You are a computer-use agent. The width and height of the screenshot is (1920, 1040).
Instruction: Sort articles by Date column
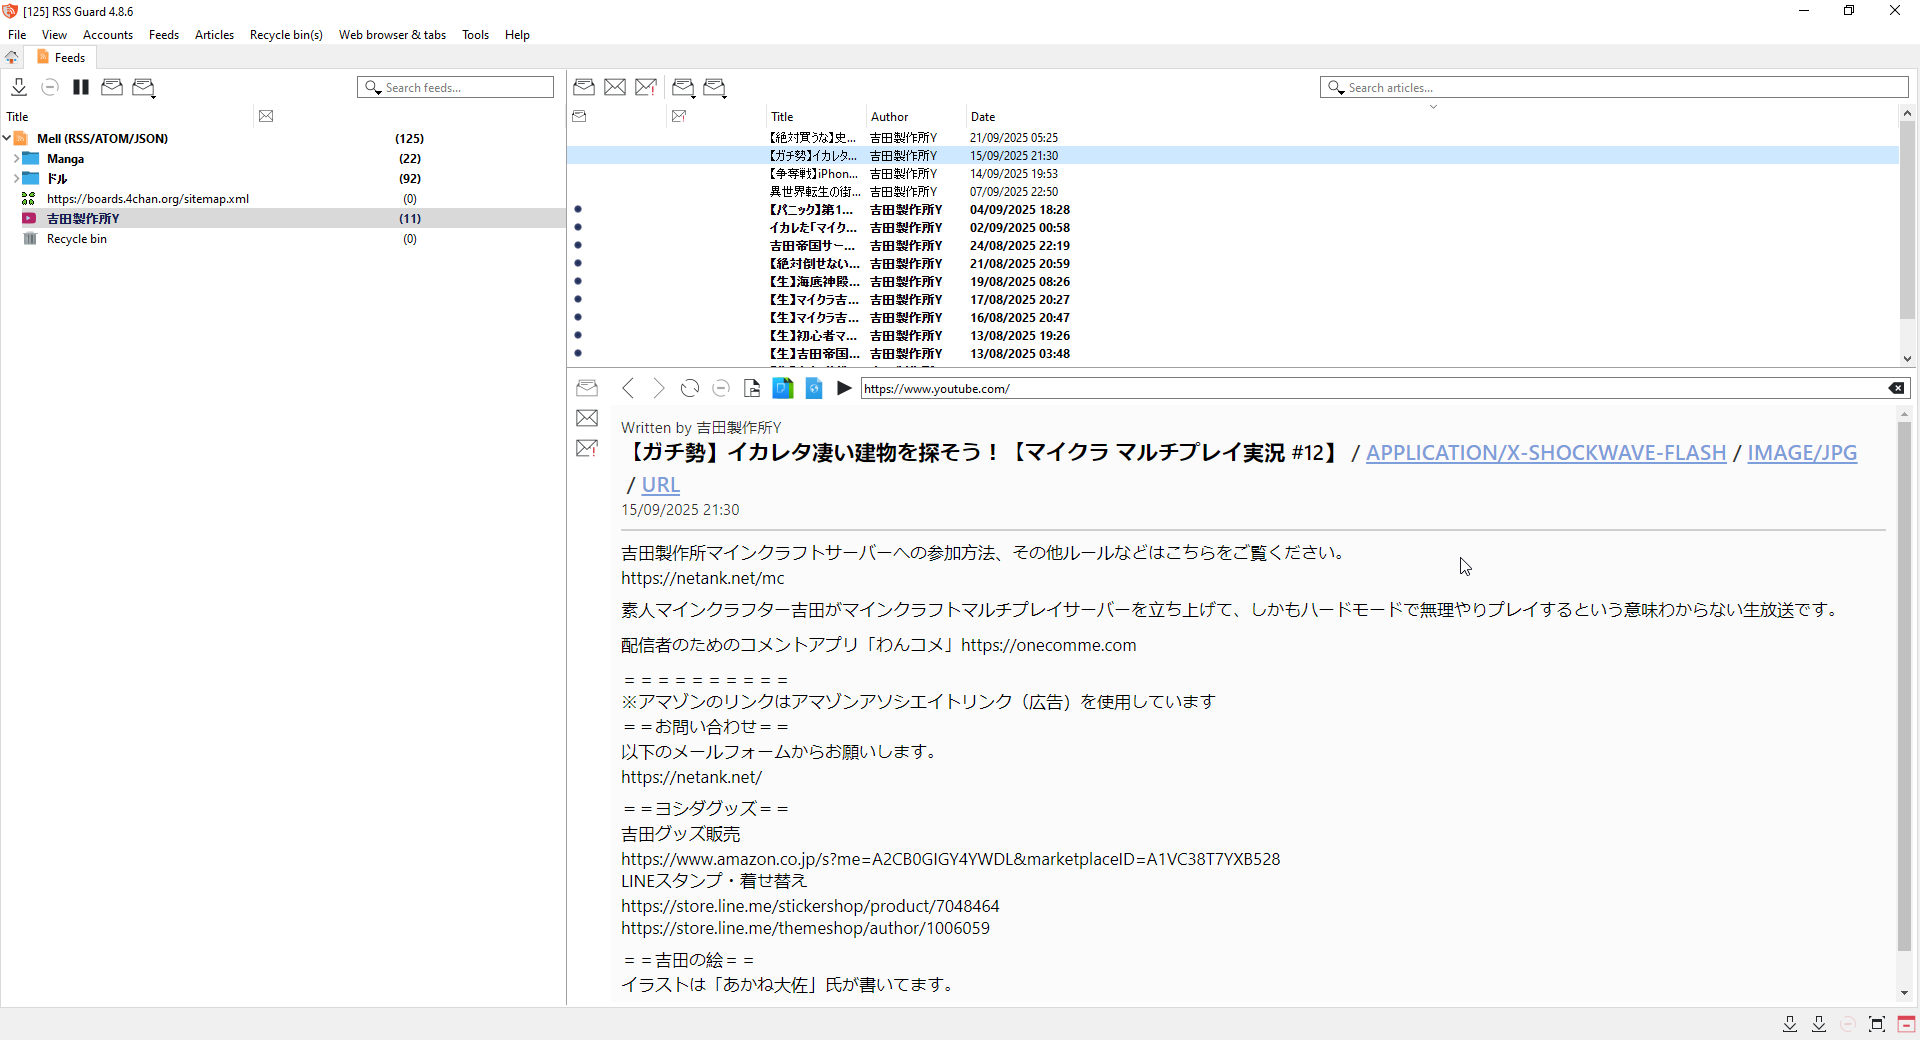983,116
